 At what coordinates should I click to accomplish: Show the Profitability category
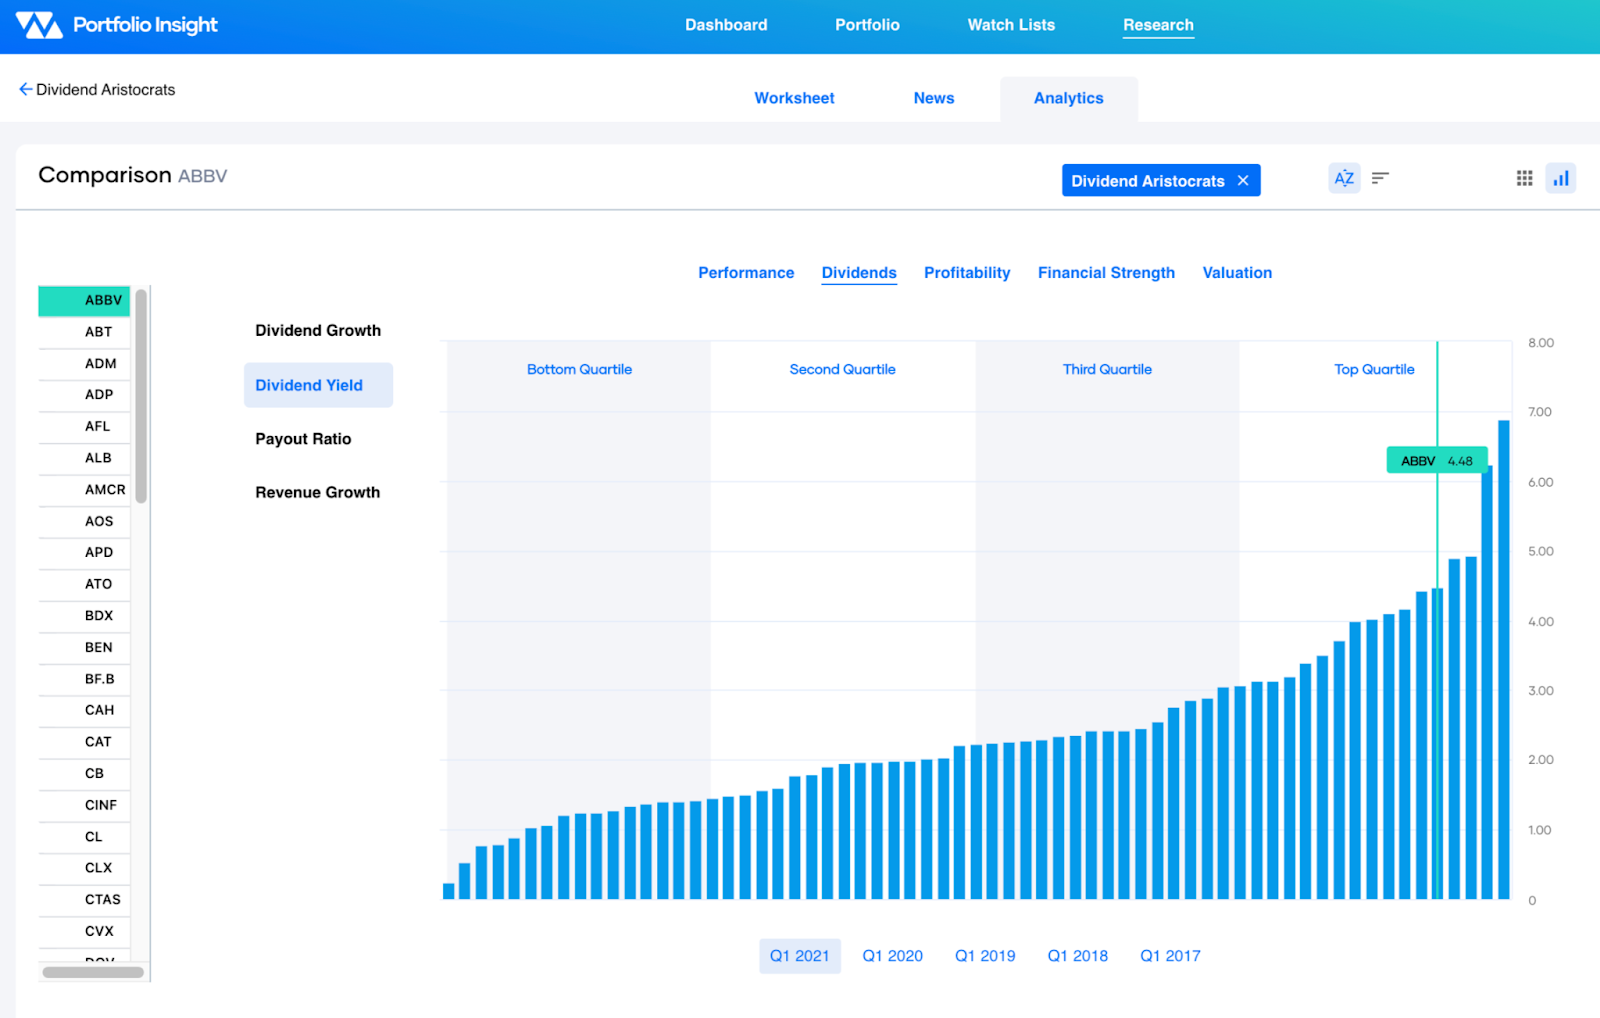[967, 273]
